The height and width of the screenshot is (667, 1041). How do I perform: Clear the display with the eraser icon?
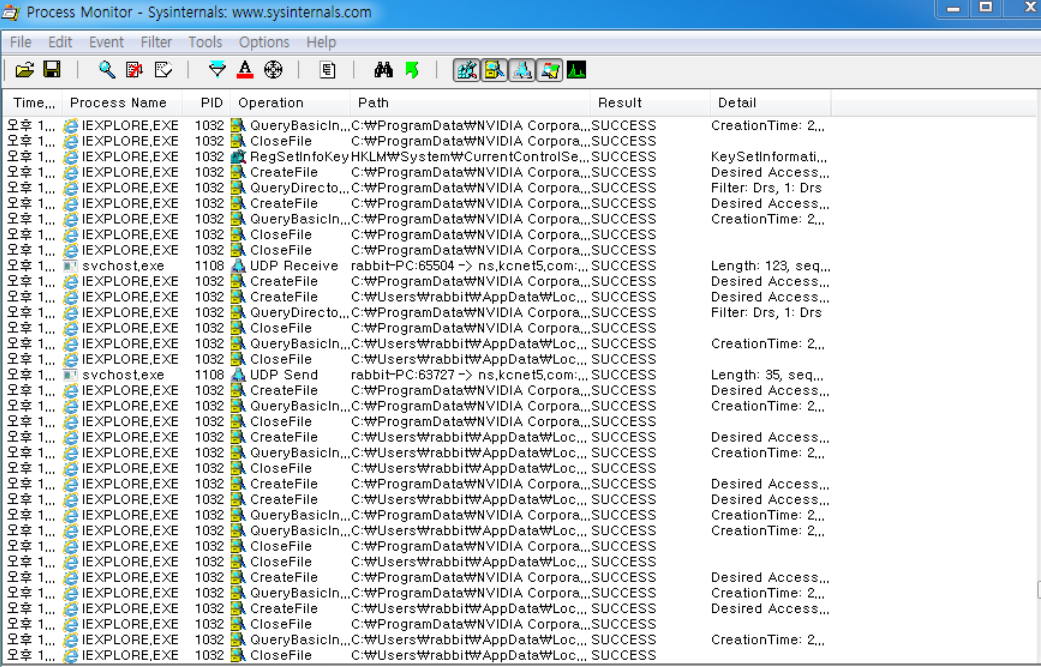coord(163,70)
